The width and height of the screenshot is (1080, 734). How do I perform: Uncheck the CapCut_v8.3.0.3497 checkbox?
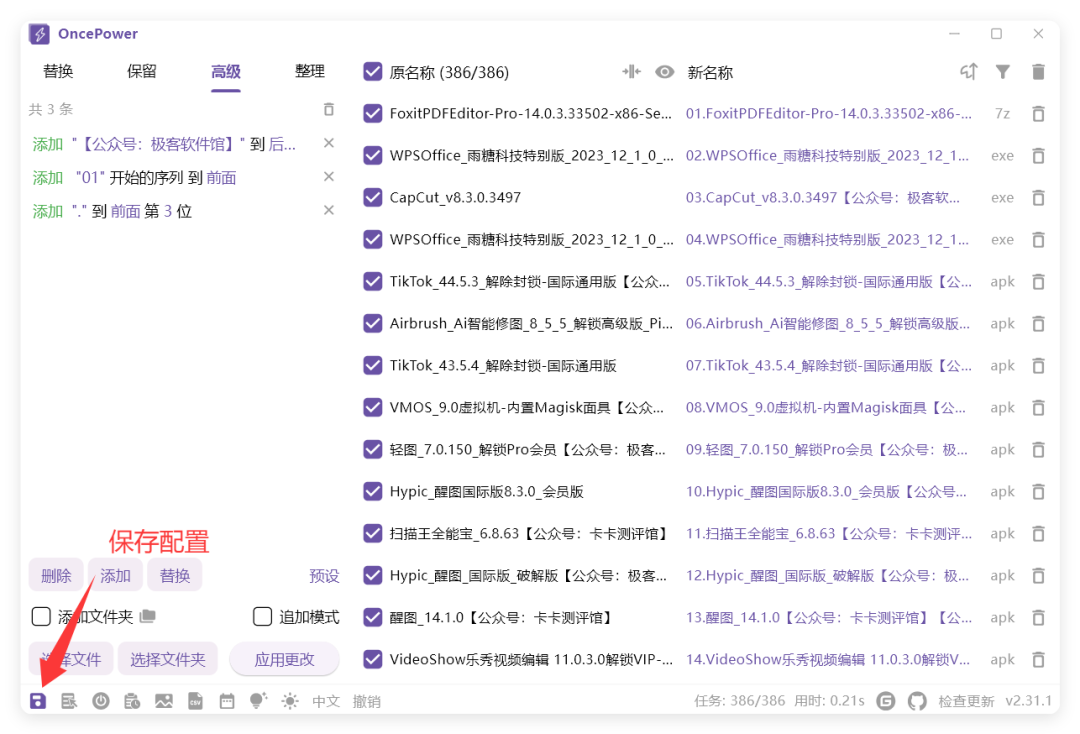pos(373,198)
